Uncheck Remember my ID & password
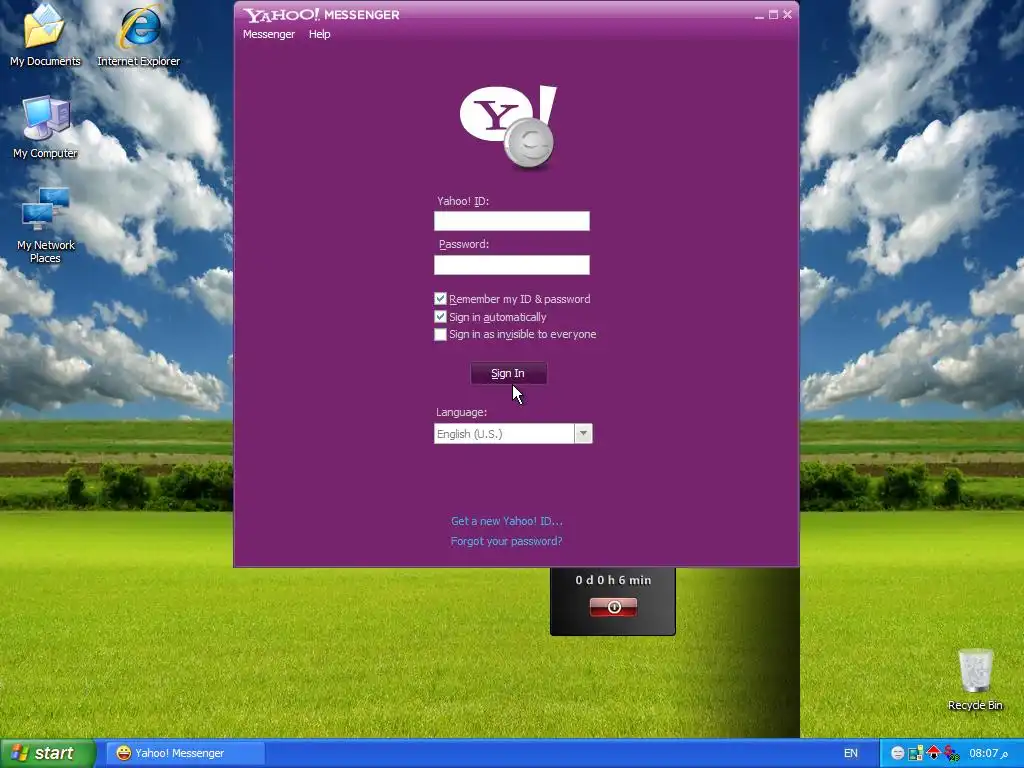This screenshot has height=768, width=1024. [x=440, y=298]
